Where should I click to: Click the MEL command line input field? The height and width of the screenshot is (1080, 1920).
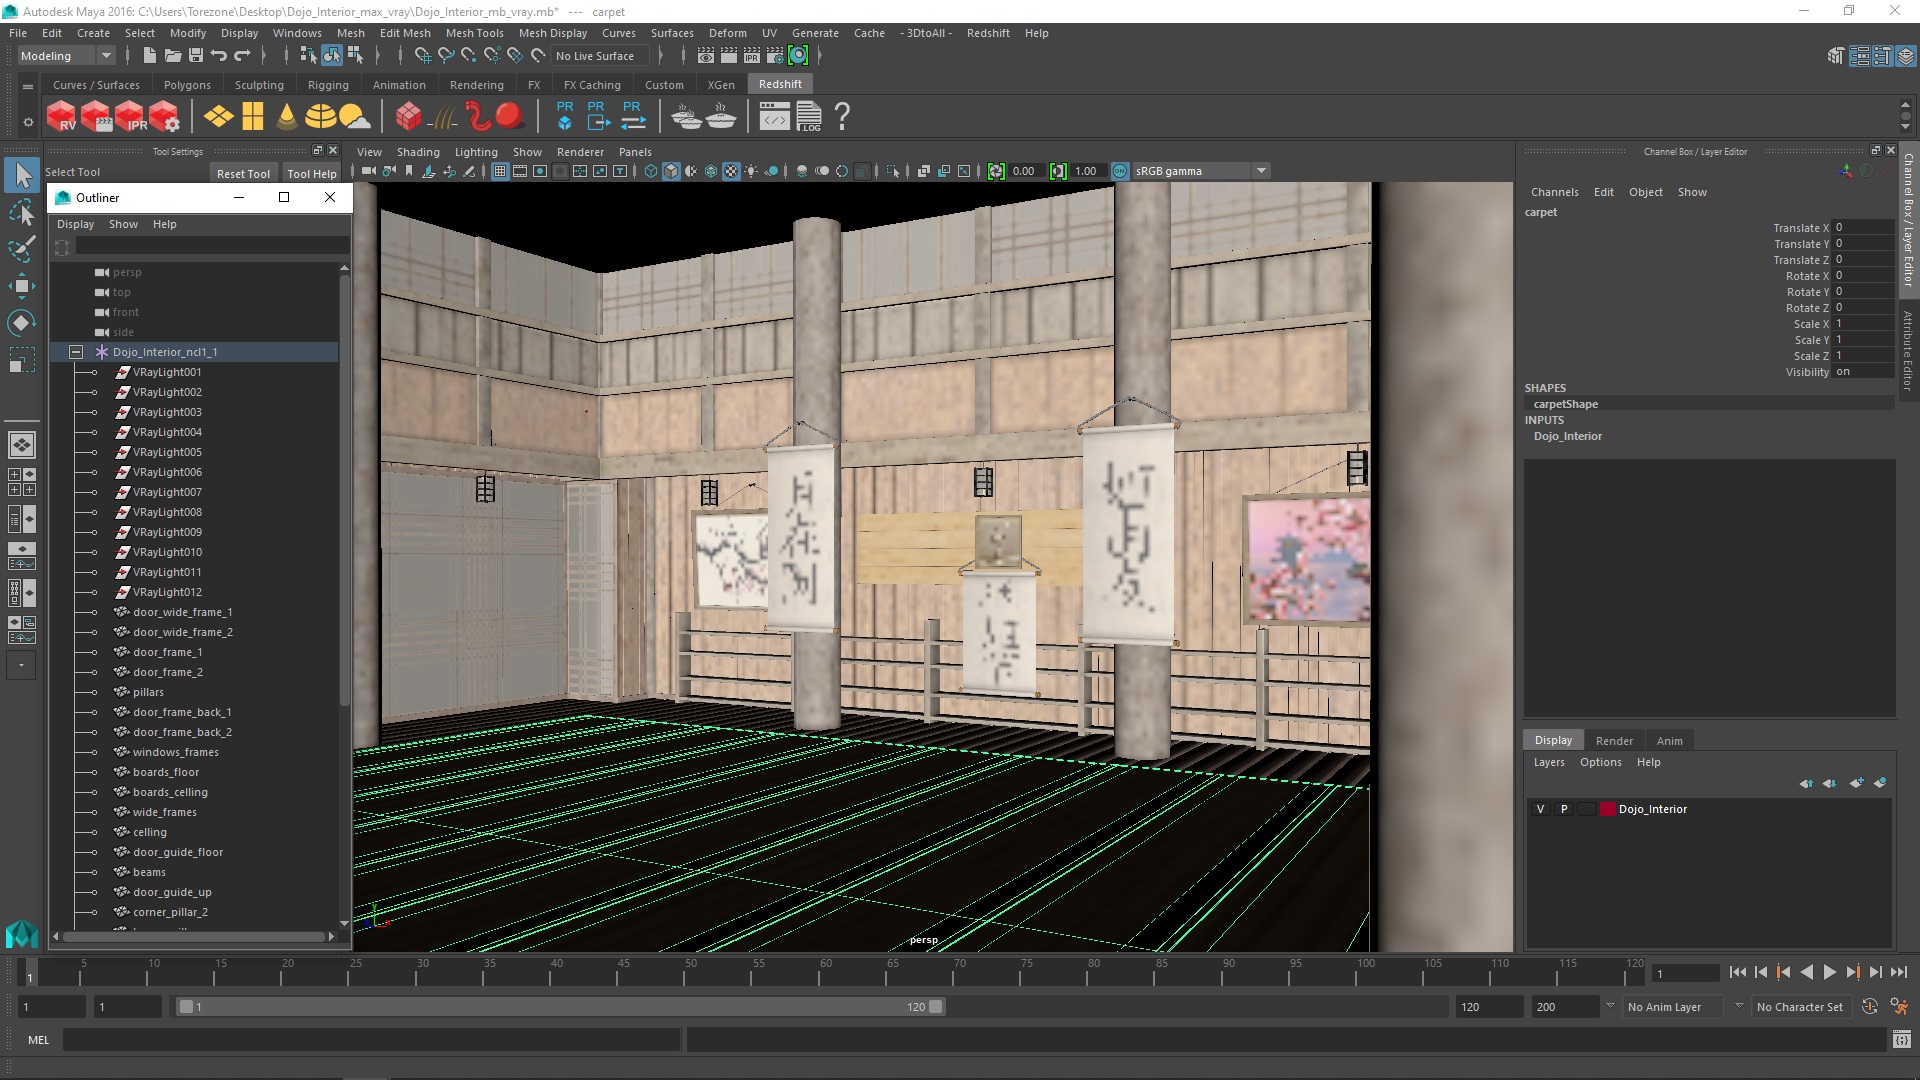click(370, 1040)
